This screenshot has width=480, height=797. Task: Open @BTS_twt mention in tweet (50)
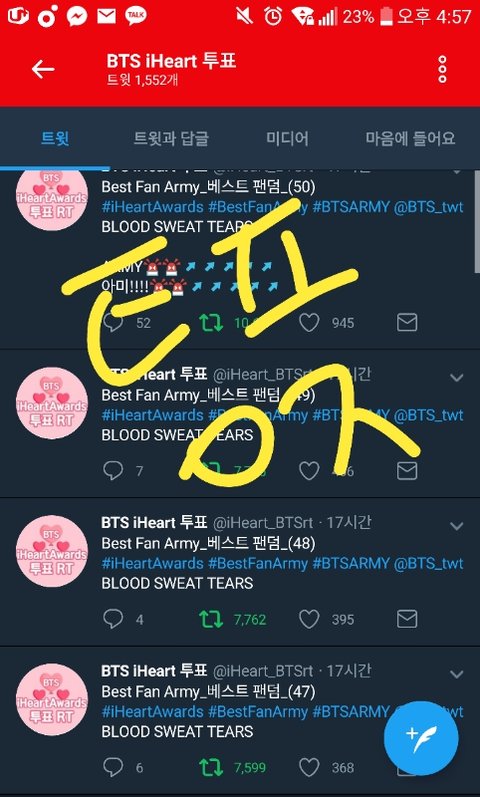point(428,207)
